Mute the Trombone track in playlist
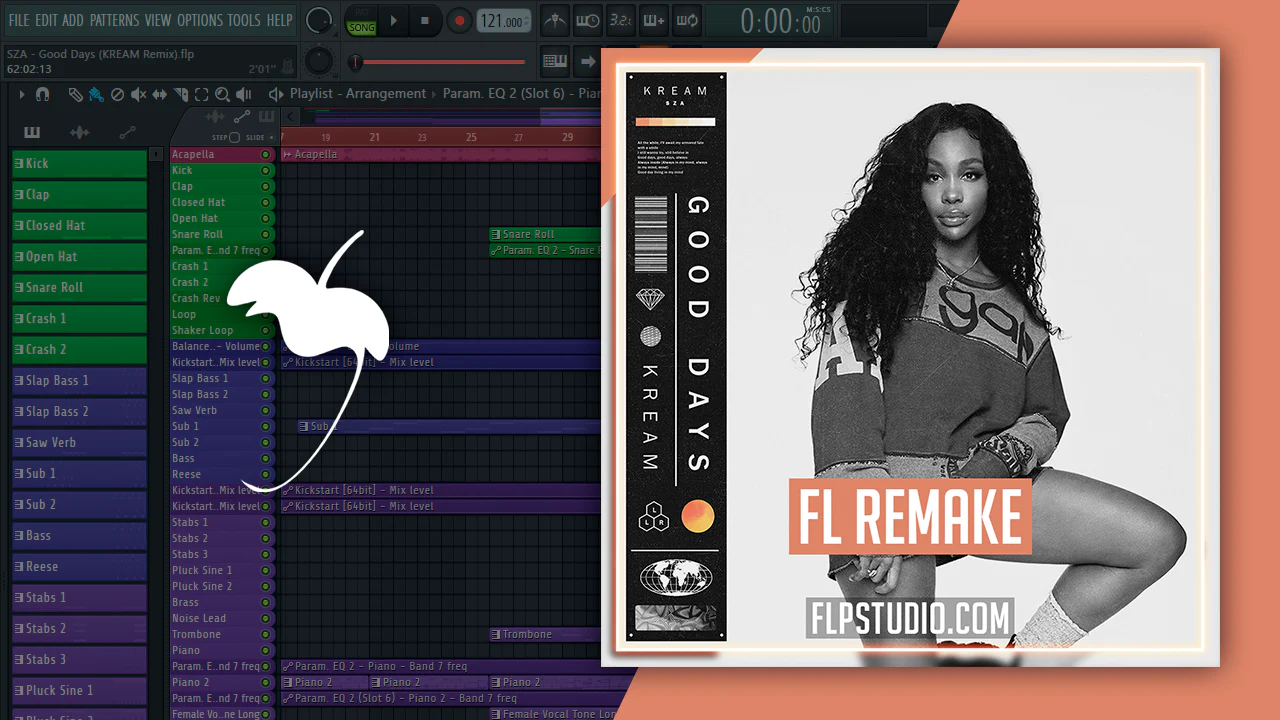The image size is (1280, 720). pos(266,635)
